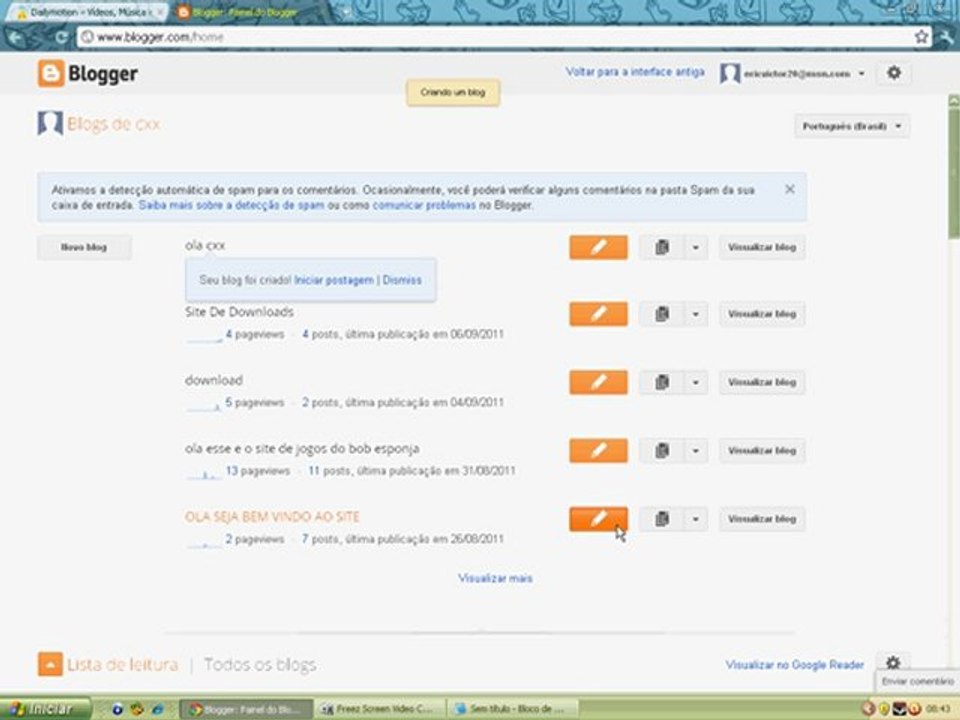This screenshot has height=720, width=960.
Task: Click the user profile avatar in header
Action: tap(730, 73)
